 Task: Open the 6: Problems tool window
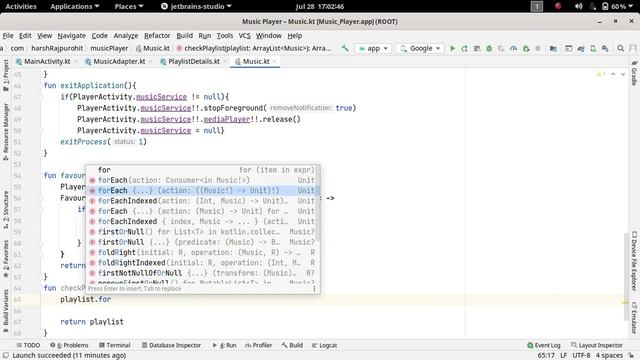tap(69, 345)
